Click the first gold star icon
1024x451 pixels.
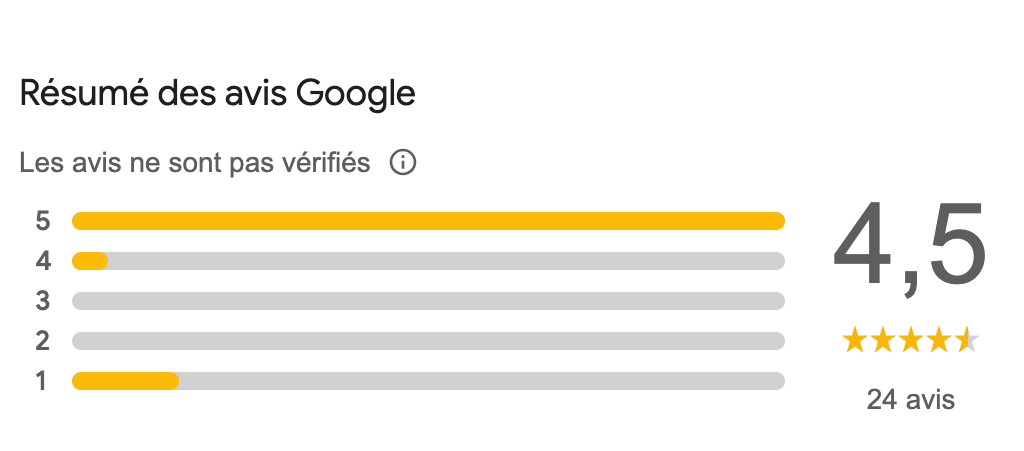click(854, 341)
